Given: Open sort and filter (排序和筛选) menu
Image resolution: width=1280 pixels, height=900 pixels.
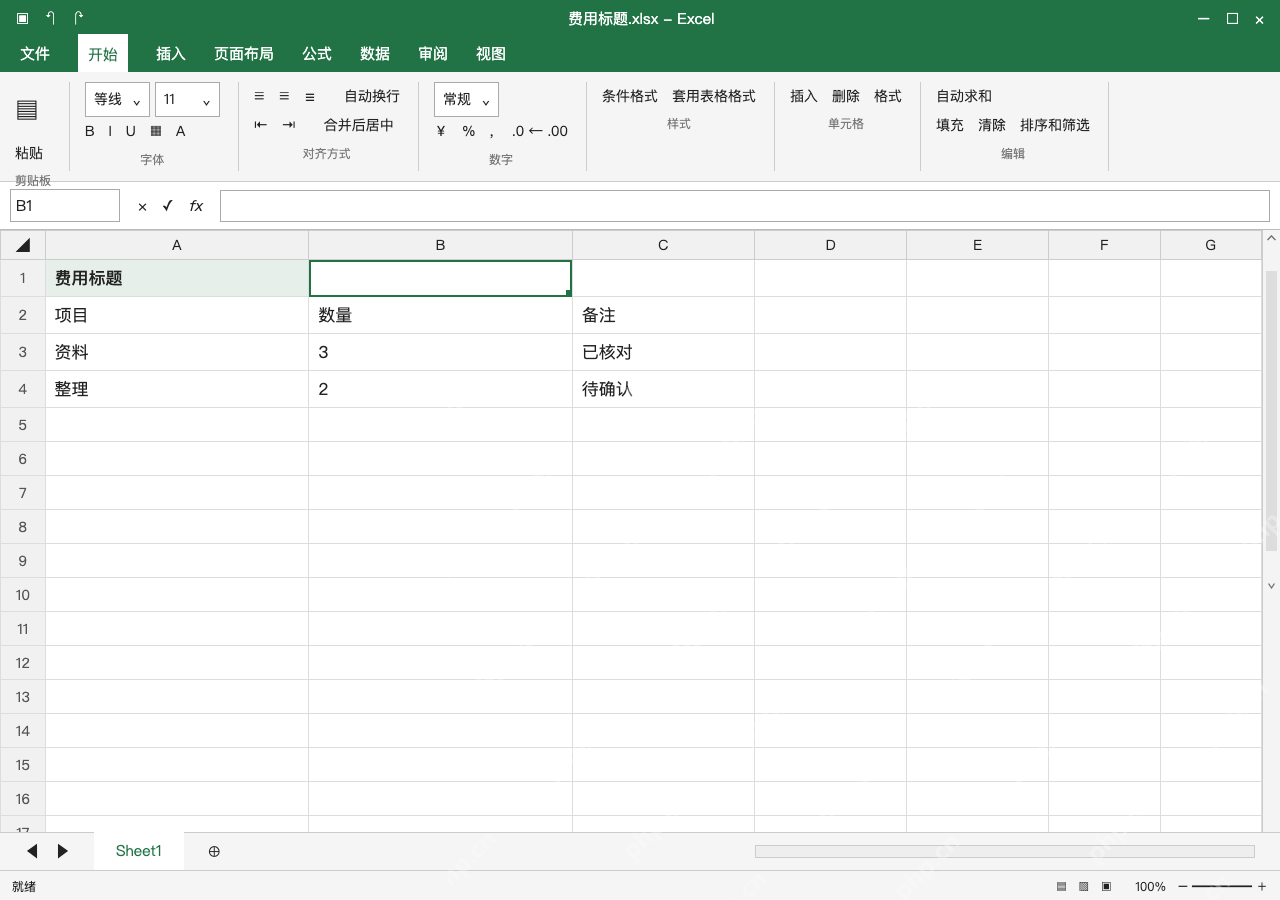Looking at the screenshot, I should coord(1055,125).
